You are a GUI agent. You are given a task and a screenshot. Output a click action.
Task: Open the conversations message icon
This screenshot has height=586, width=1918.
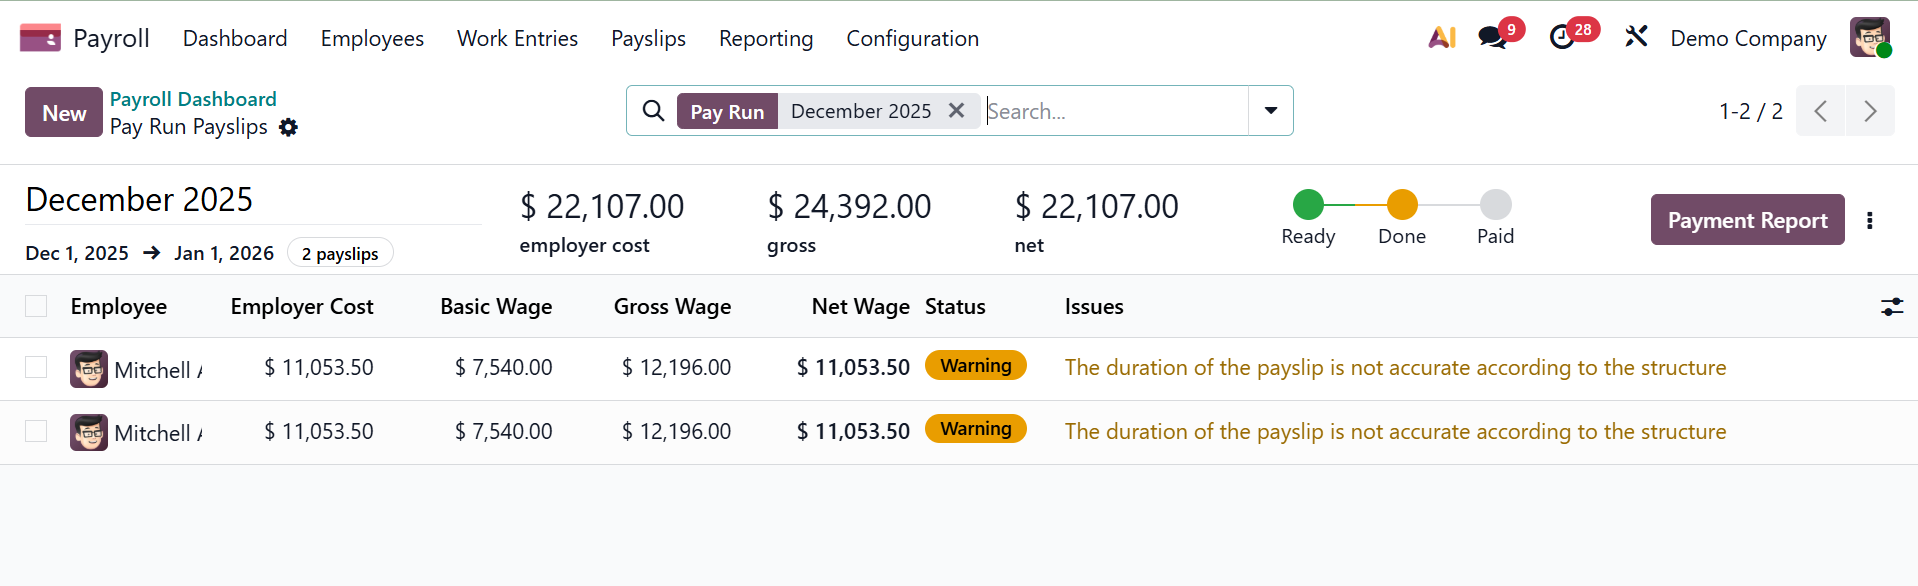[1492, 38]
